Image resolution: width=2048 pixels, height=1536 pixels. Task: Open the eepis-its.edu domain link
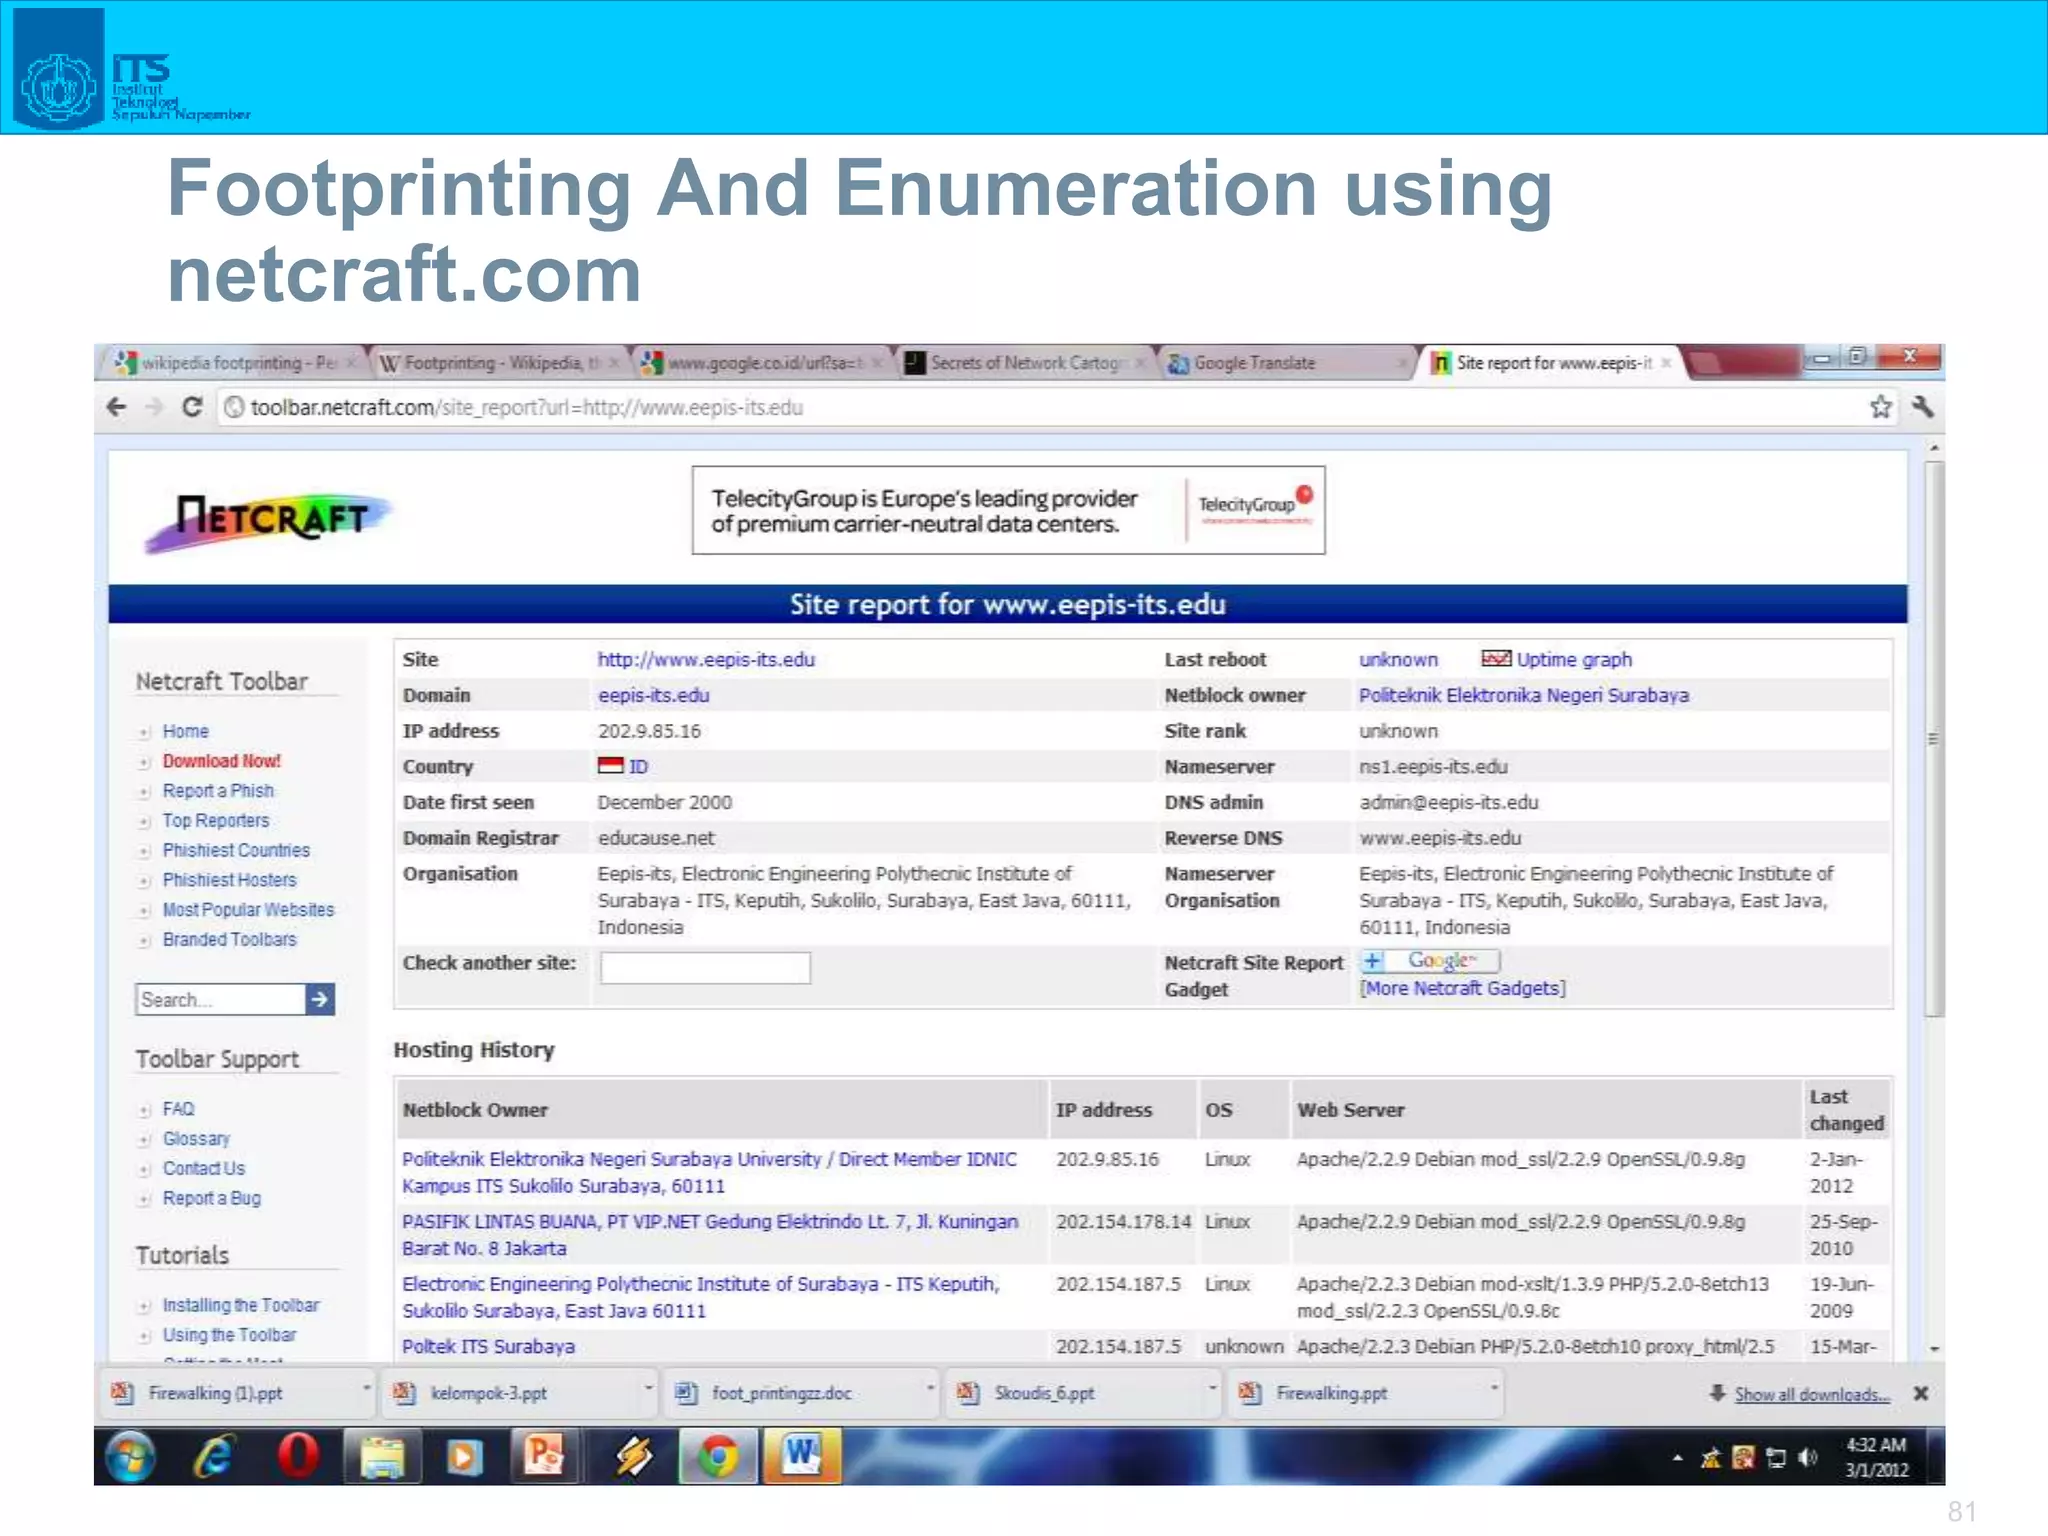653,695
